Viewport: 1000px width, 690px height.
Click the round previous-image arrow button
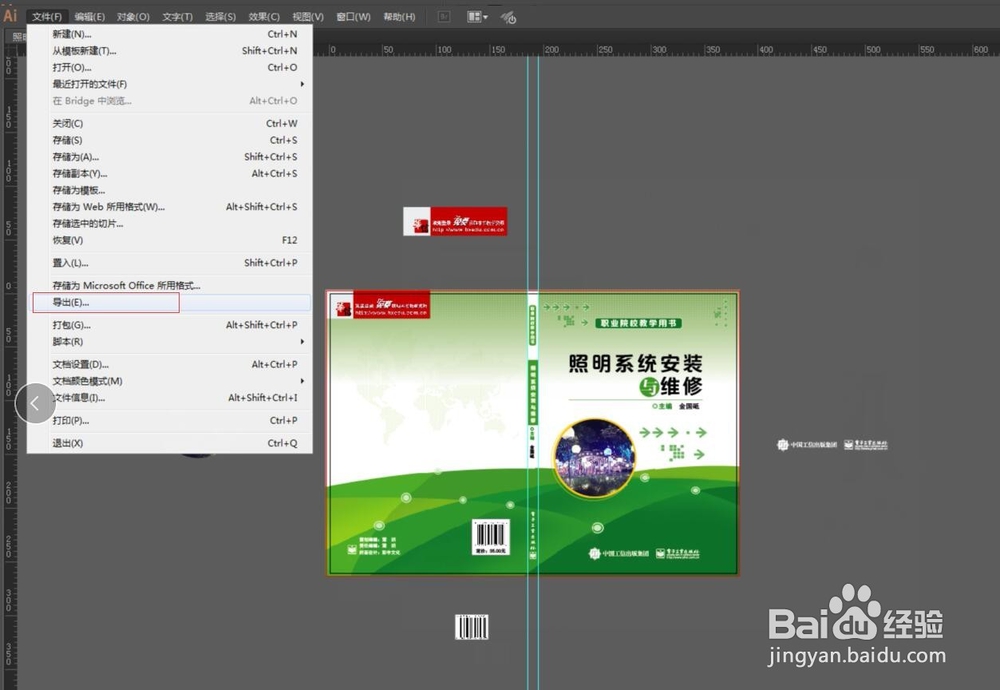pos(35,403)
